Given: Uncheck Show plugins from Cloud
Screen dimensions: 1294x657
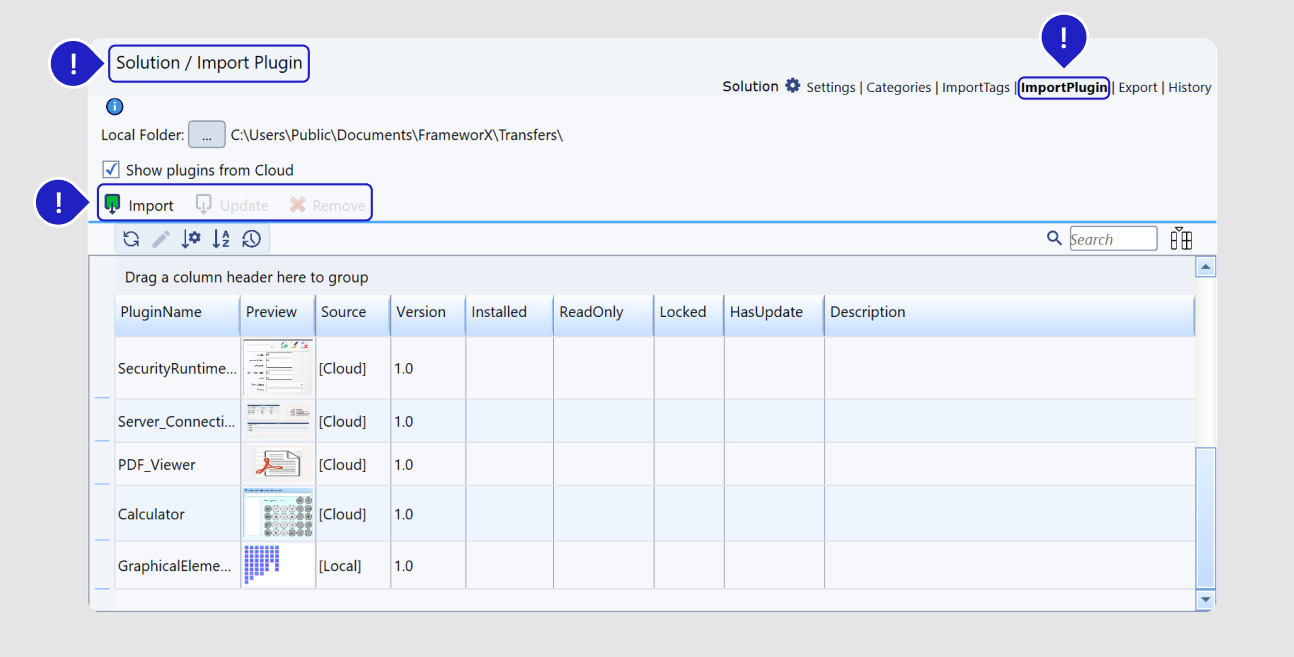Looking at the screenshot, I should [x=112, y=170].
